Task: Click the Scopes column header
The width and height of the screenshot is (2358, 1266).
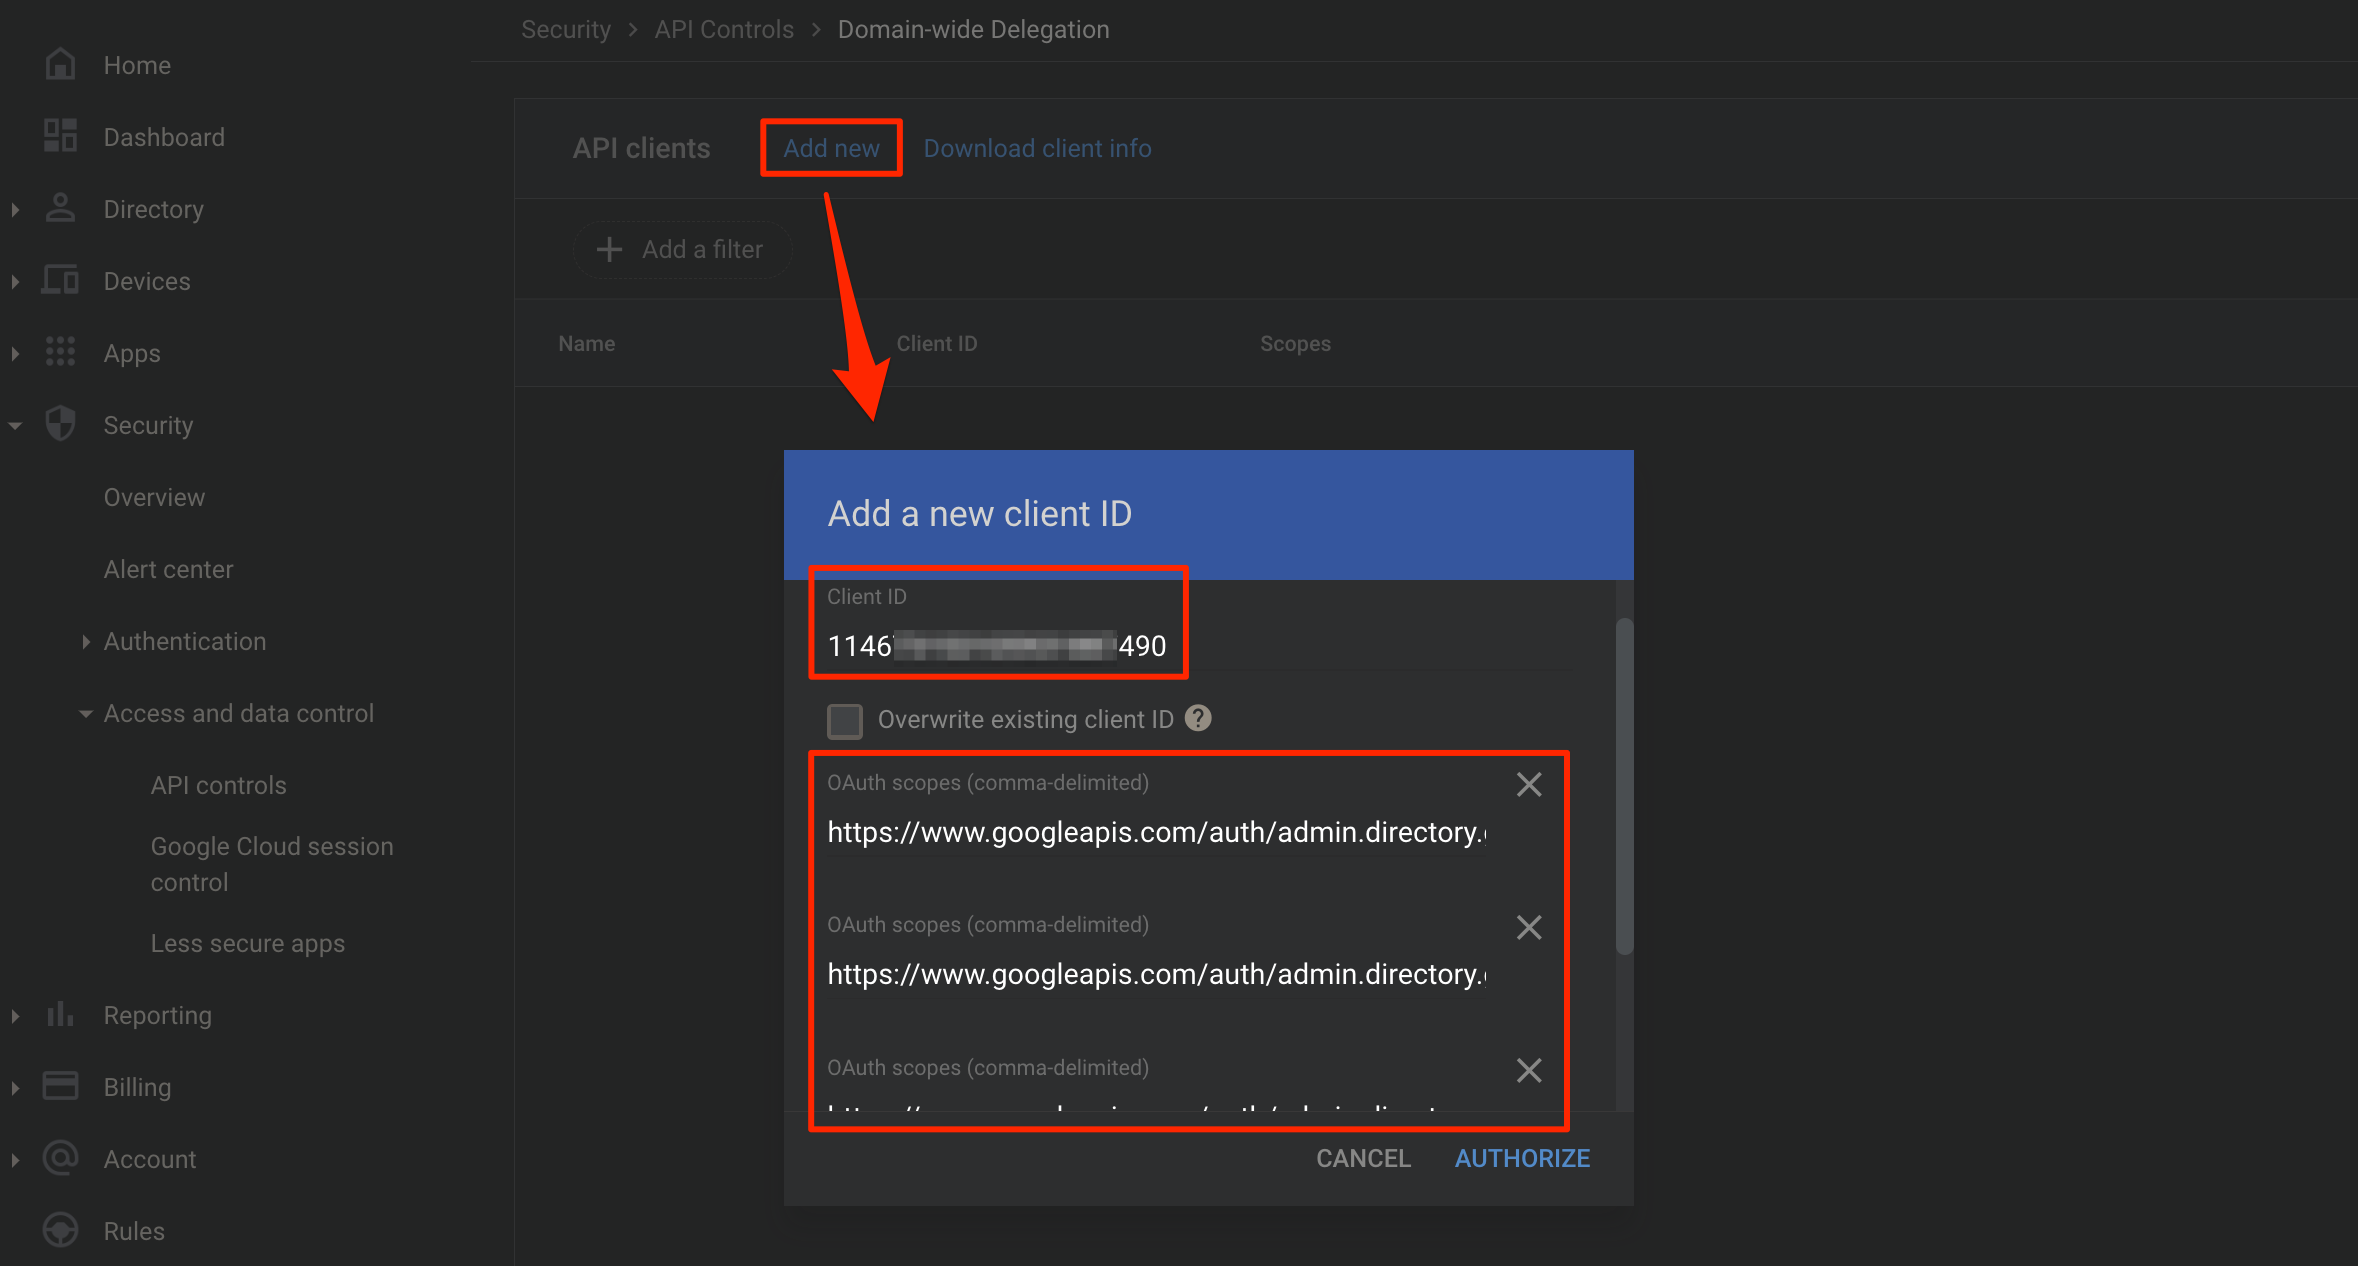Action: [x=1295, y=343]
